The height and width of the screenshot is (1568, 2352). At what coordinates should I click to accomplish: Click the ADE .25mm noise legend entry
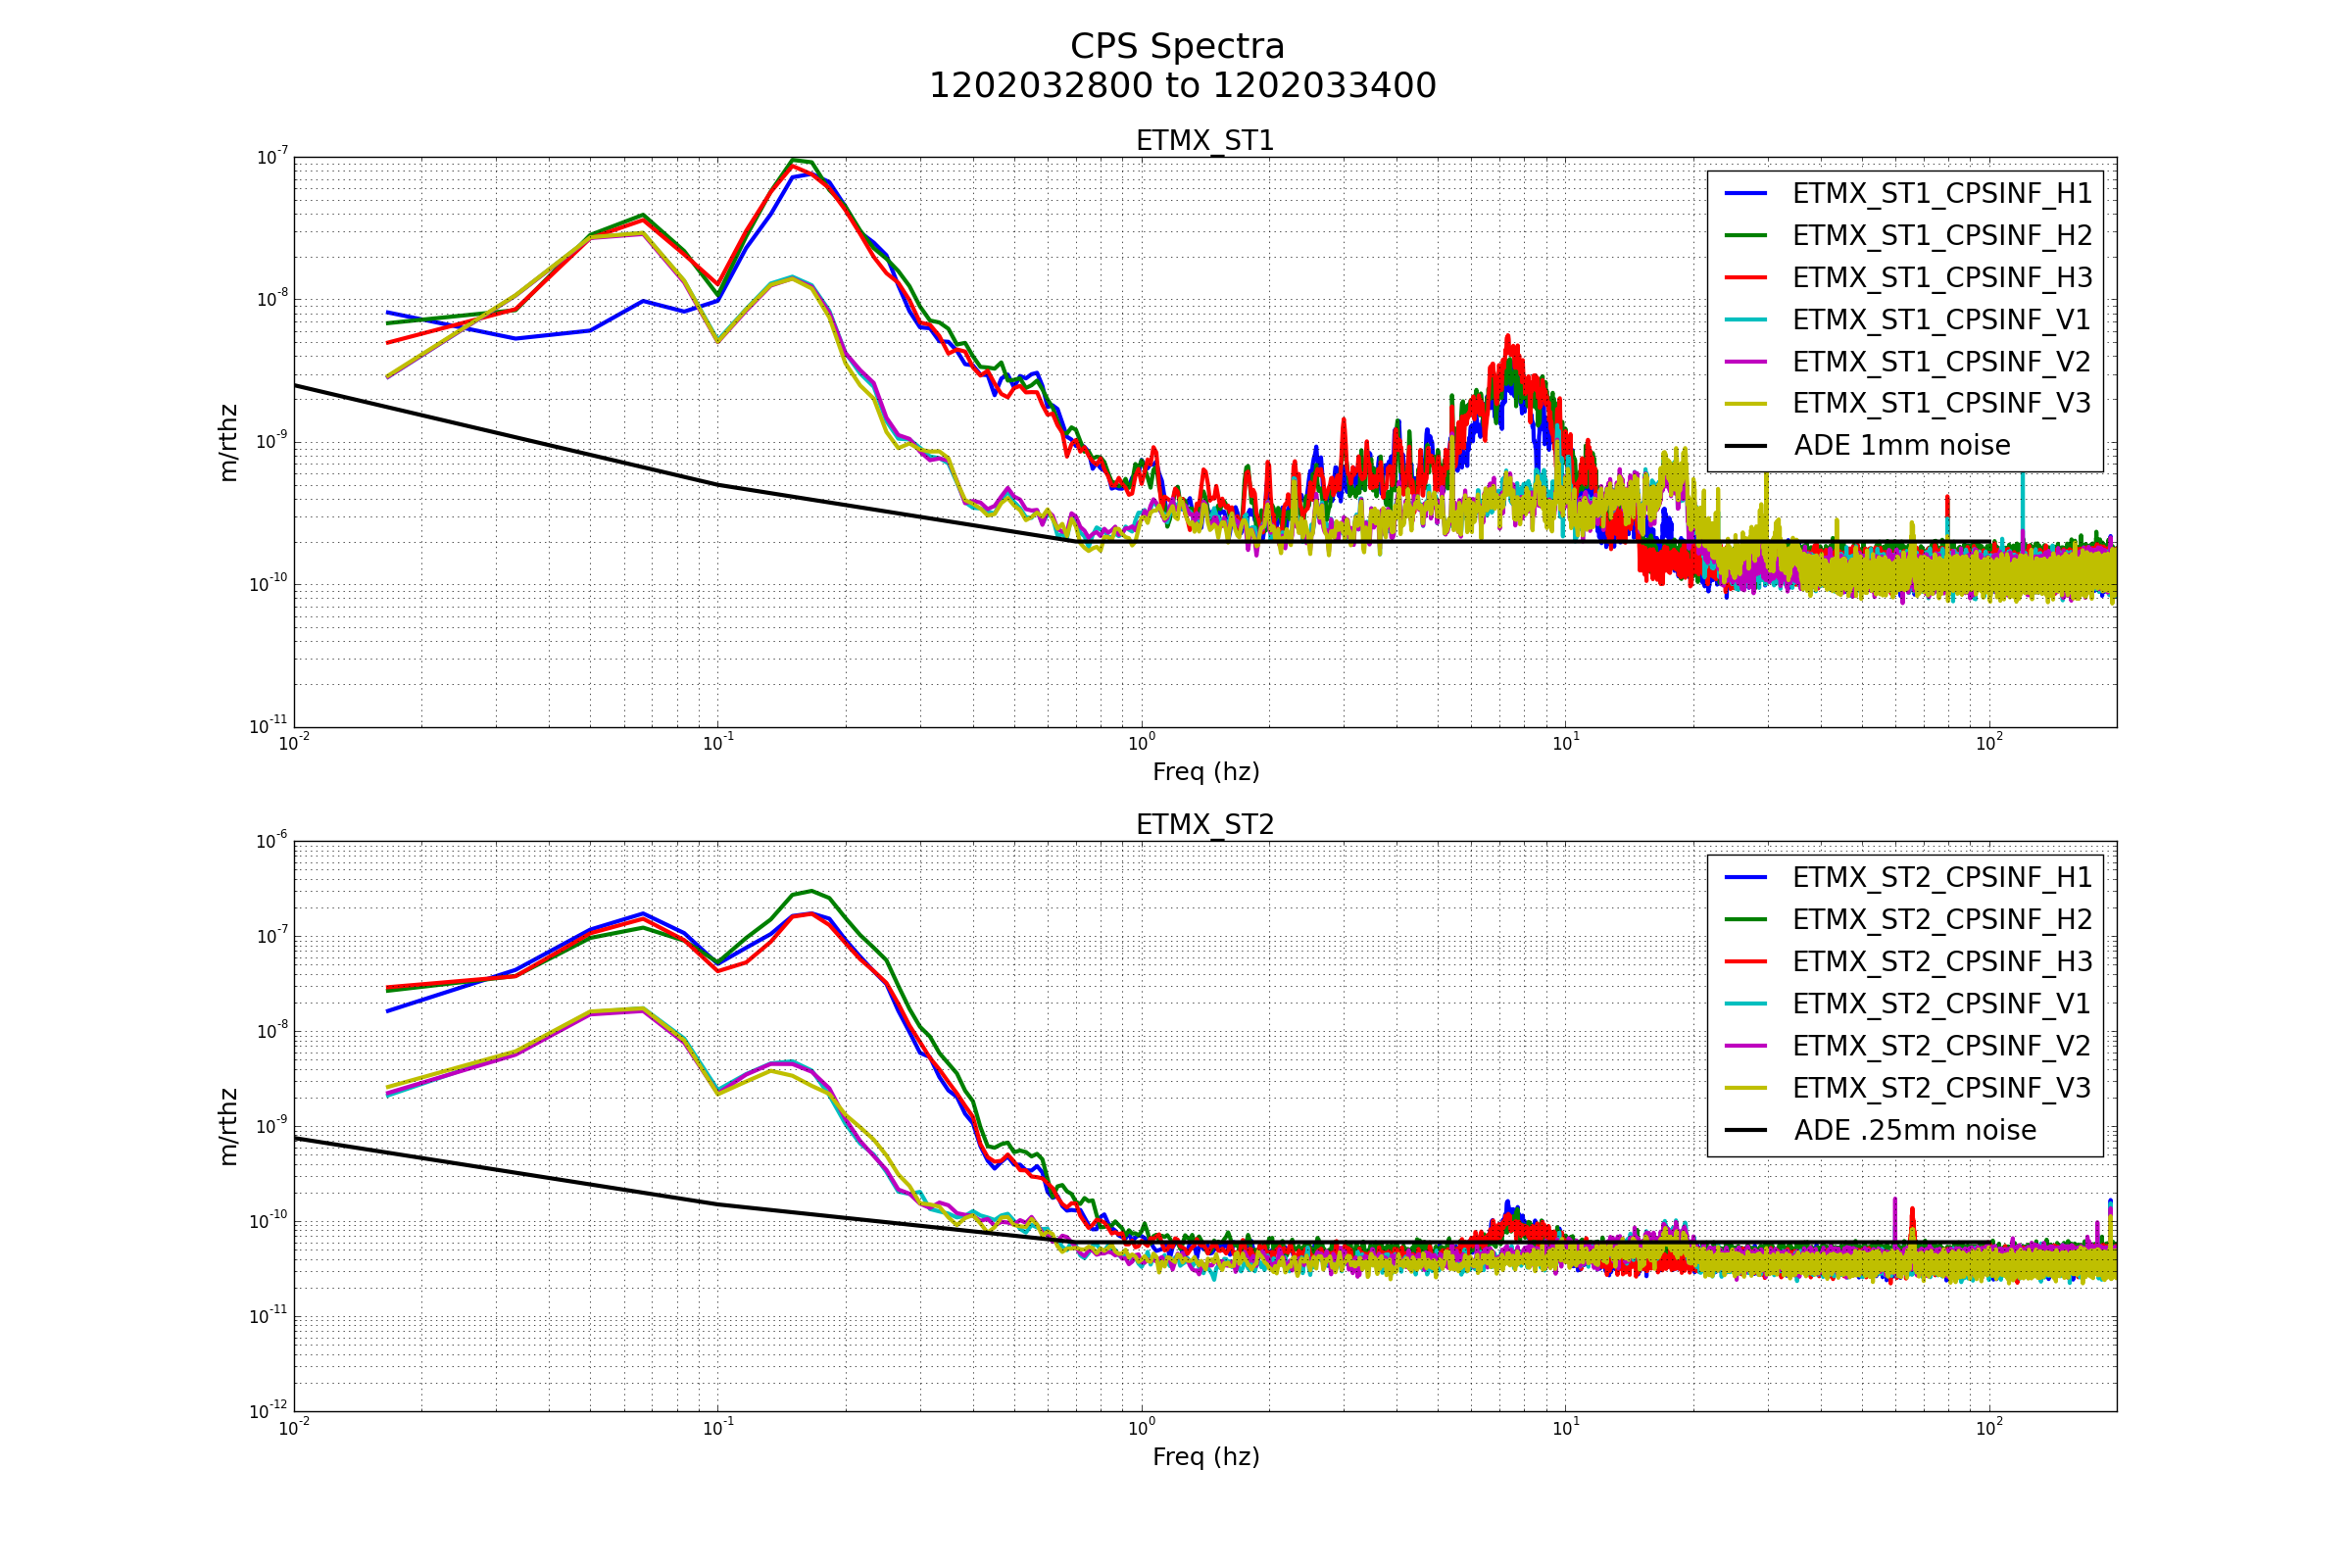point(1914,1131)
